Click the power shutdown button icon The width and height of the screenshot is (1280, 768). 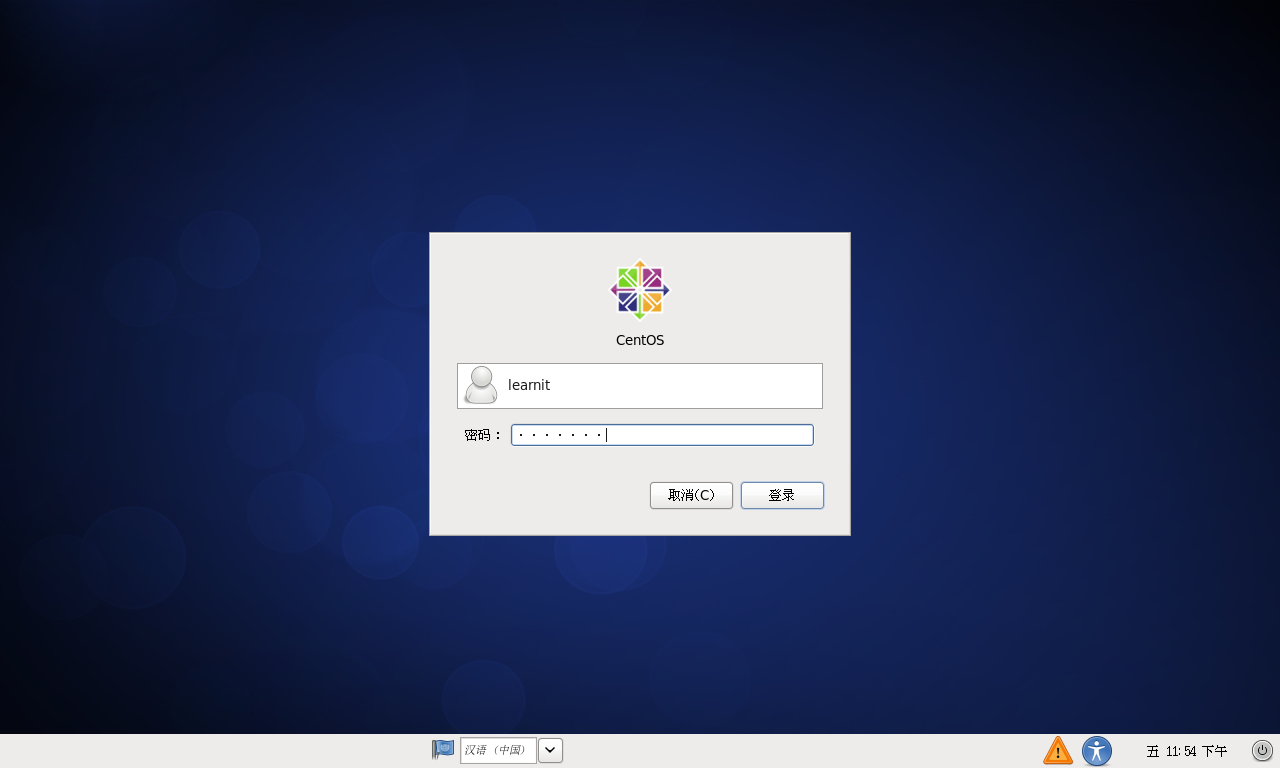coord(1262,750)
